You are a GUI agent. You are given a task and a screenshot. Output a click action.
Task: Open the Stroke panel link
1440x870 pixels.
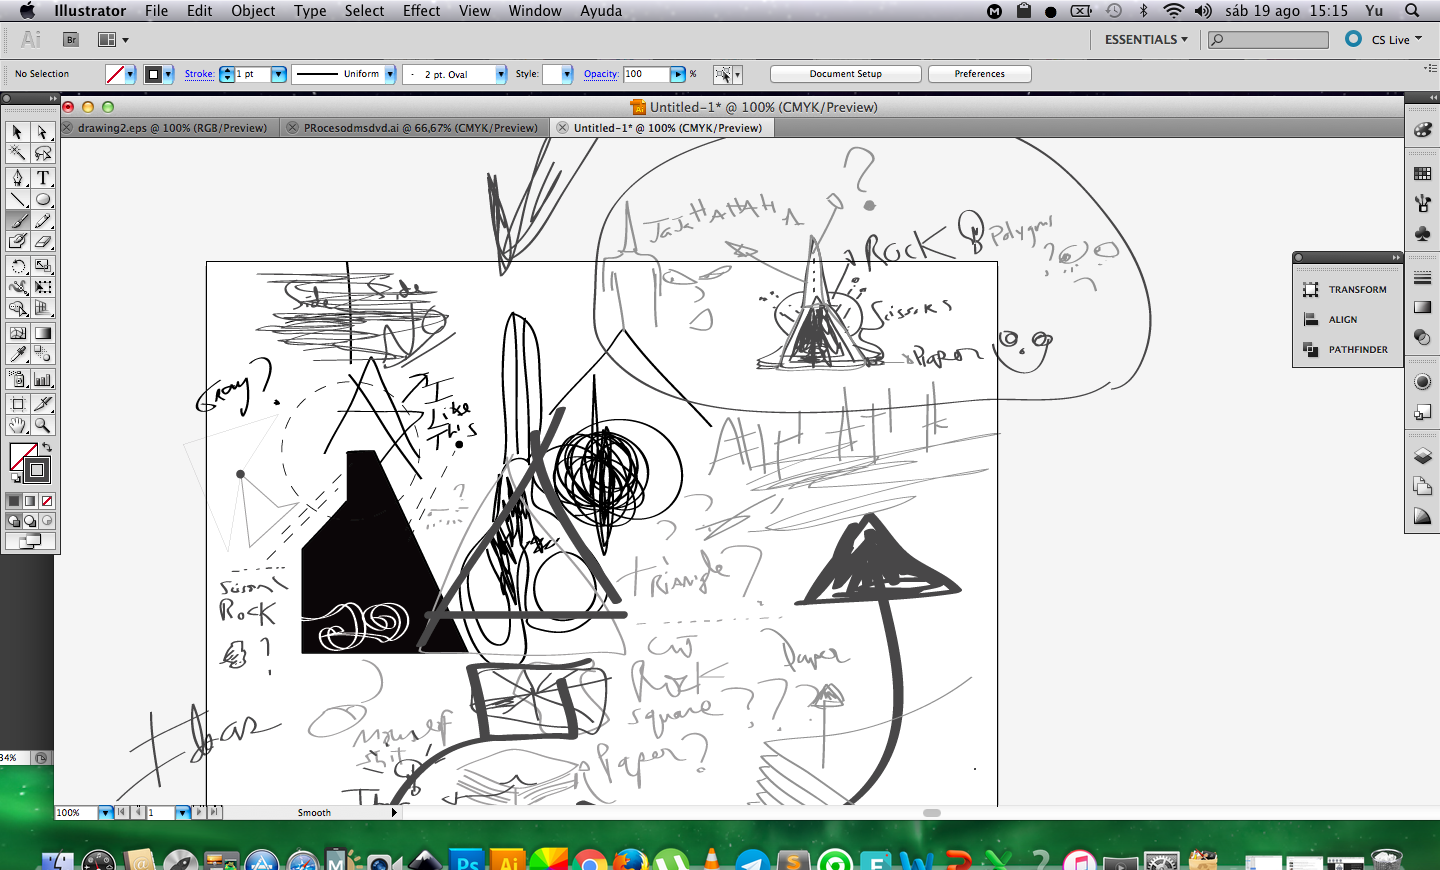[x=199, y=74]
